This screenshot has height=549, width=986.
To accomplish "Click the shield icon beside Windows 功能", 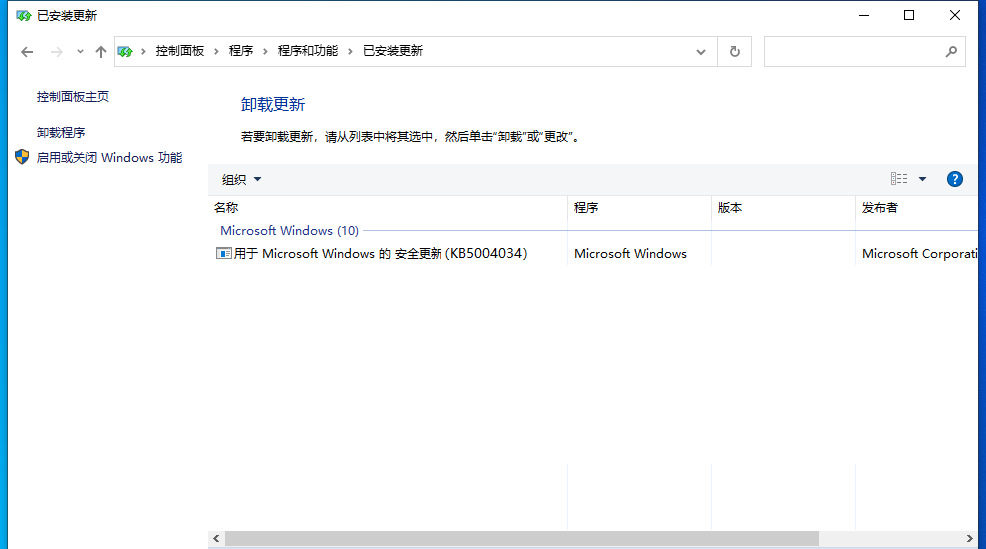I will (x=22, y=157).
